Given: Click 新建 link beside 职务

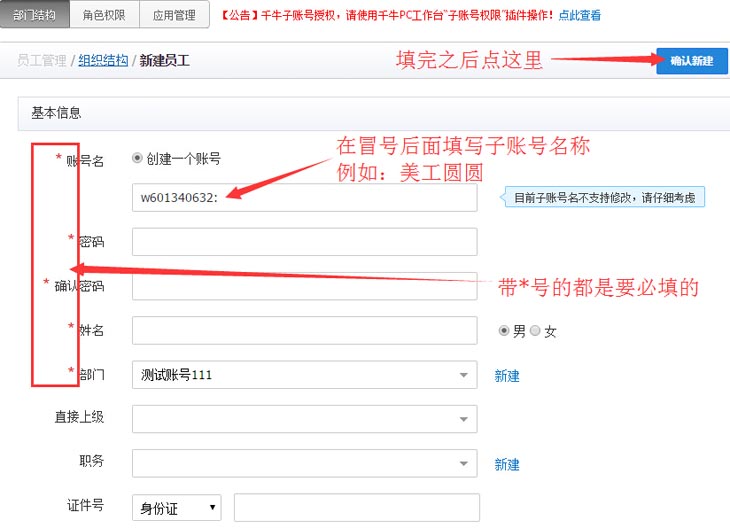Looking at the screenshot, I should (x=507, y=464).
